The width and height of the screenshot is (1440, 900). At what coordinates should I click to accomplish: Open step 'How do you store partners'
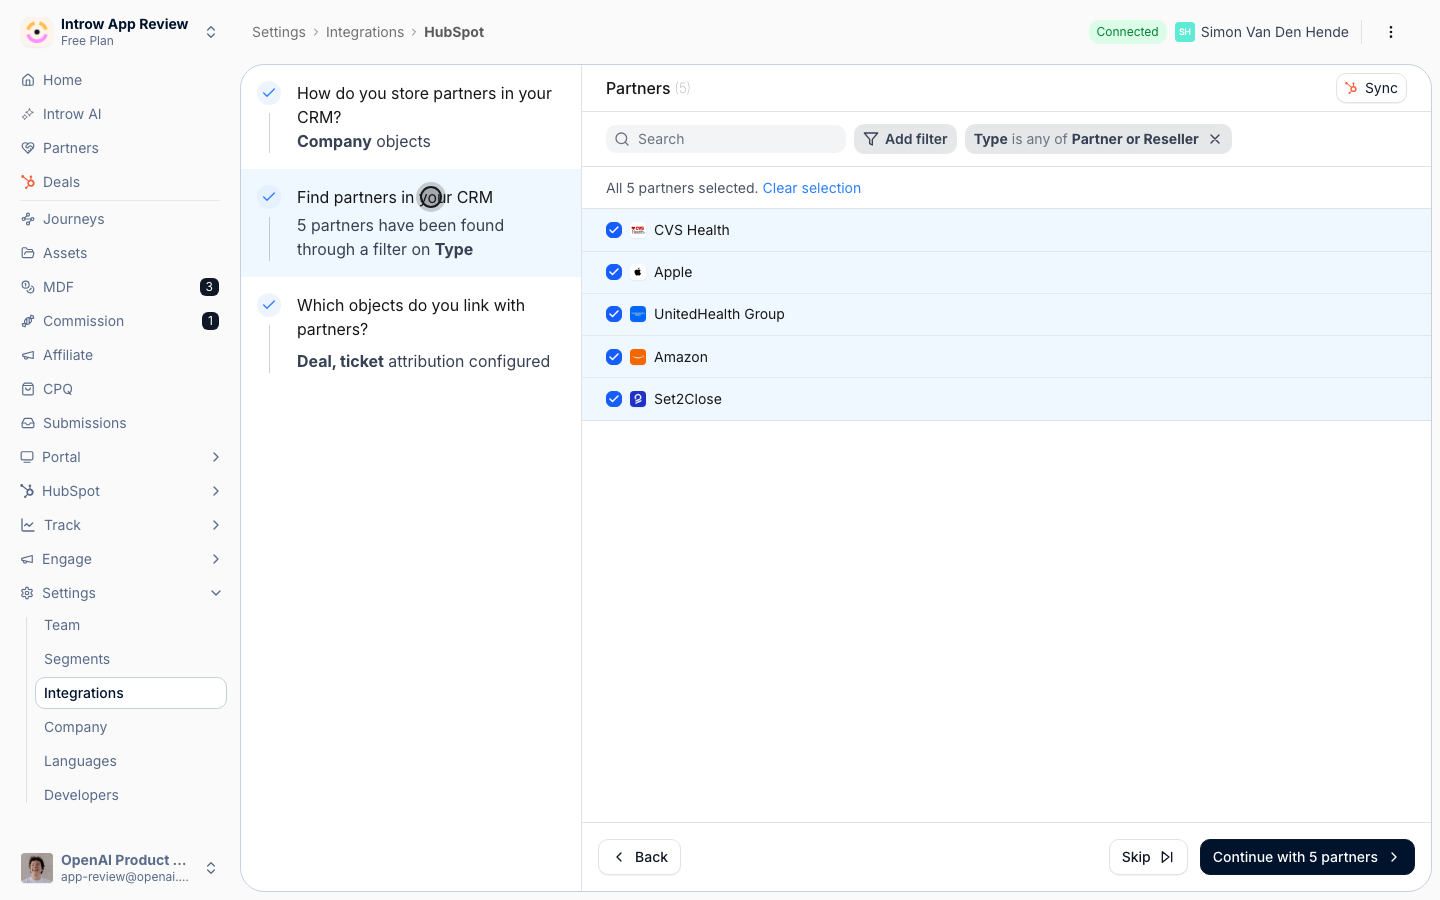click(x=411, y=117)
